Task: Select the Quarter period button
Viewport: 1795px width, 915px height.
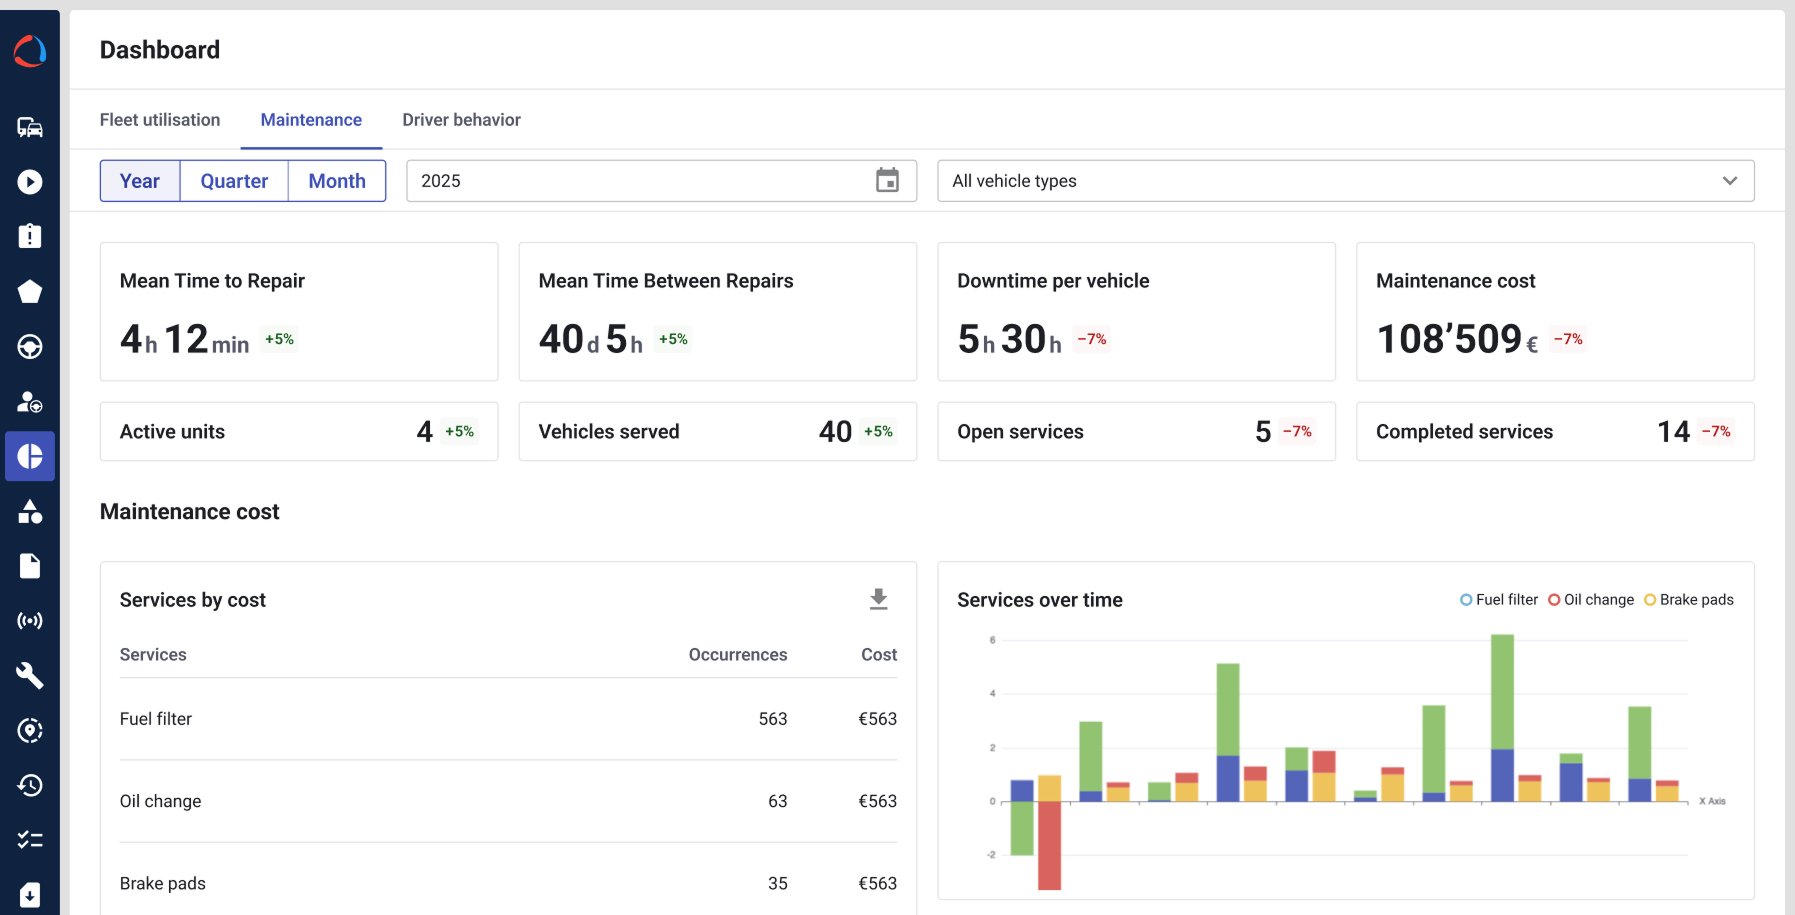Action: pos(234,181)
